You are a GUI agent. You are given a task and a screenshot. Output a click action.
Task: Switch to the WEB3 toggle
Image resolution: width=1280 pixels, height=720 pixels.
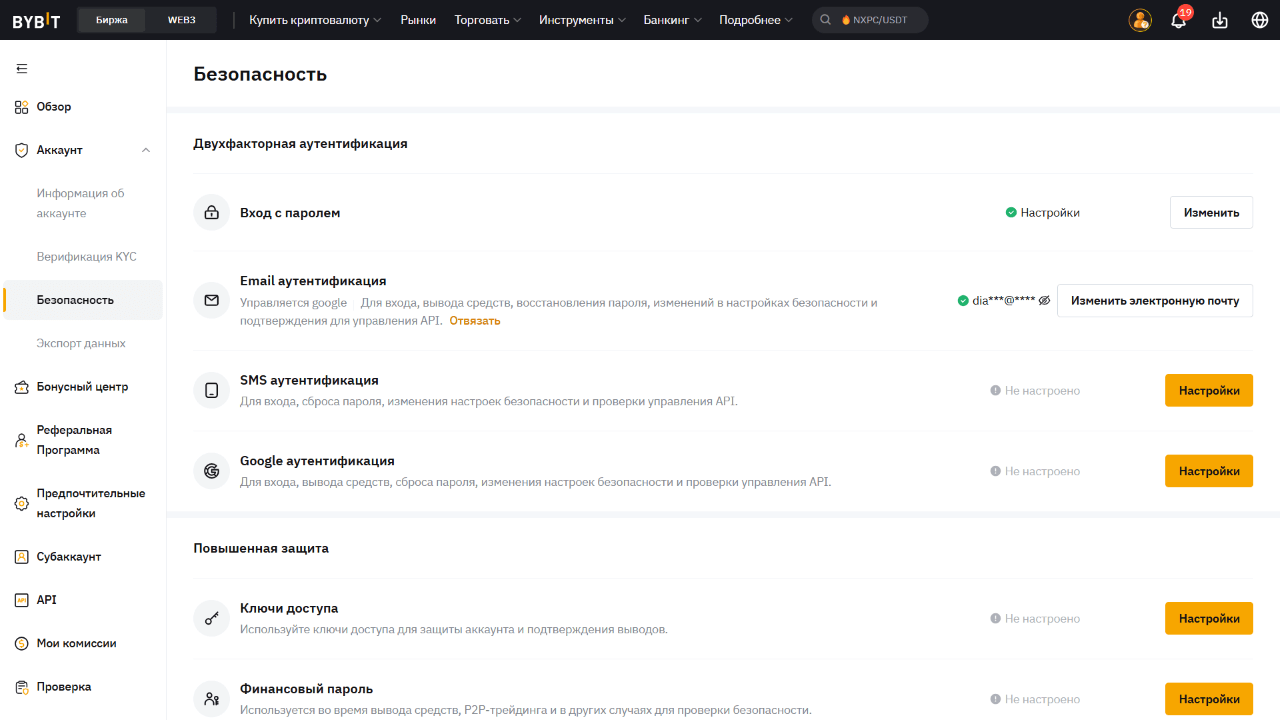point(181,20)
